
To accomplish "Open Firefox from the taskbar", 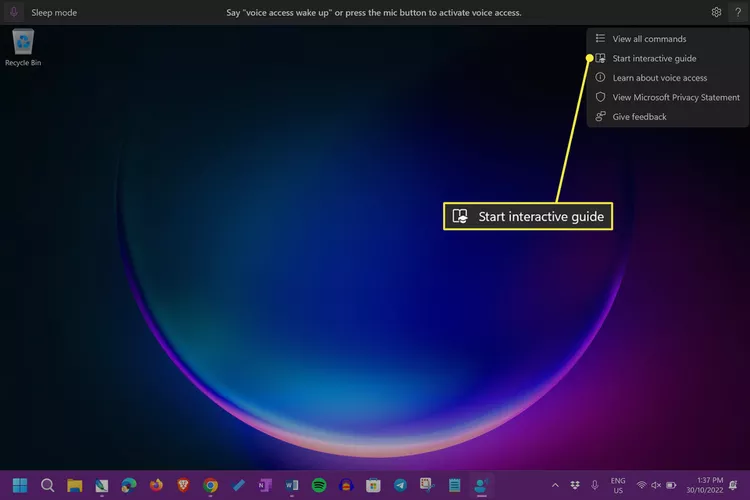I will 156,485.
